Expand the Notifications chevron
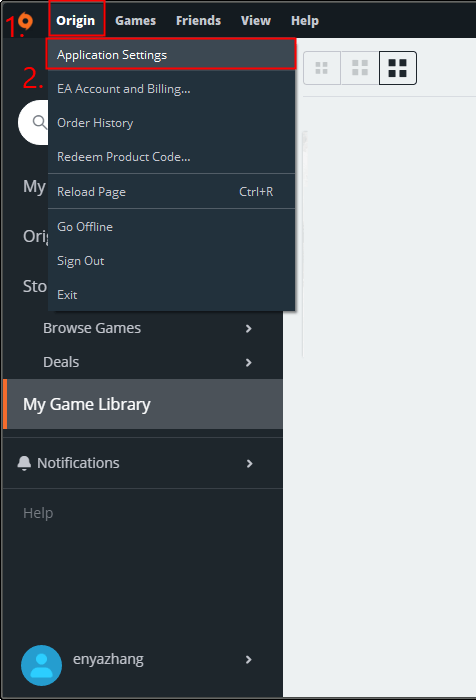 [249, 463]
